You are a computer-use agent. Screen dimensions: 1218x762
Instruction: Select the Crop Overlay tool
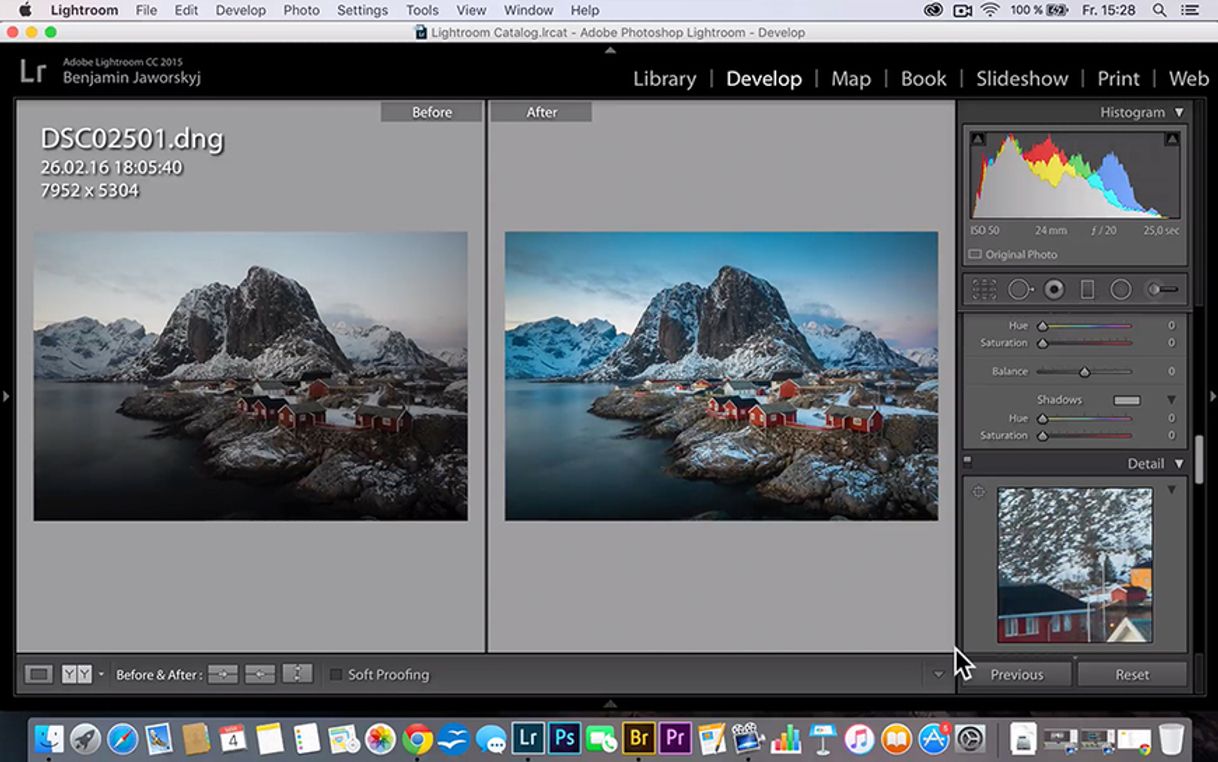point(985,289)
